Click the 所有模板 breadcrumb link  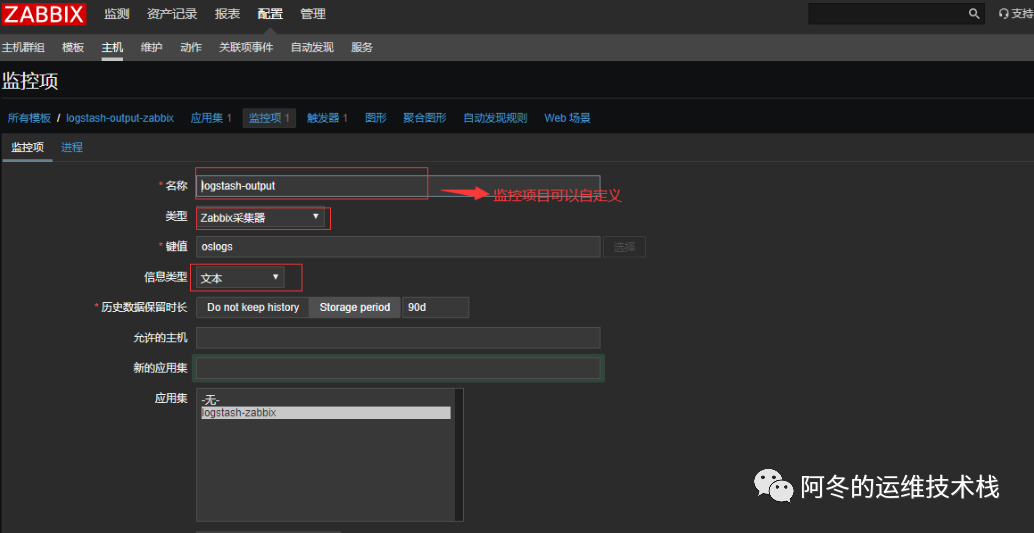pyautogui.click(x=29, y=118)
